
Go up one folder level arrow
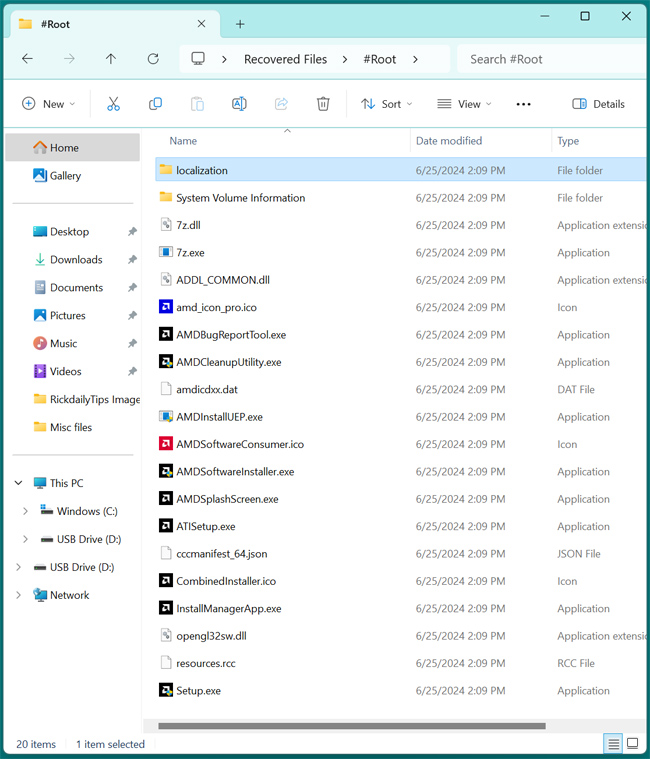point(111,59)
